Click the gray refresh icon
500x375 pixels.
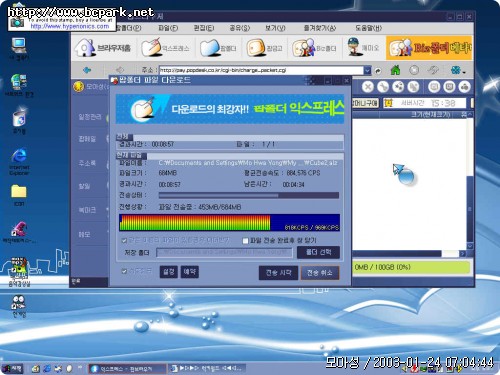tap(433, 70)
